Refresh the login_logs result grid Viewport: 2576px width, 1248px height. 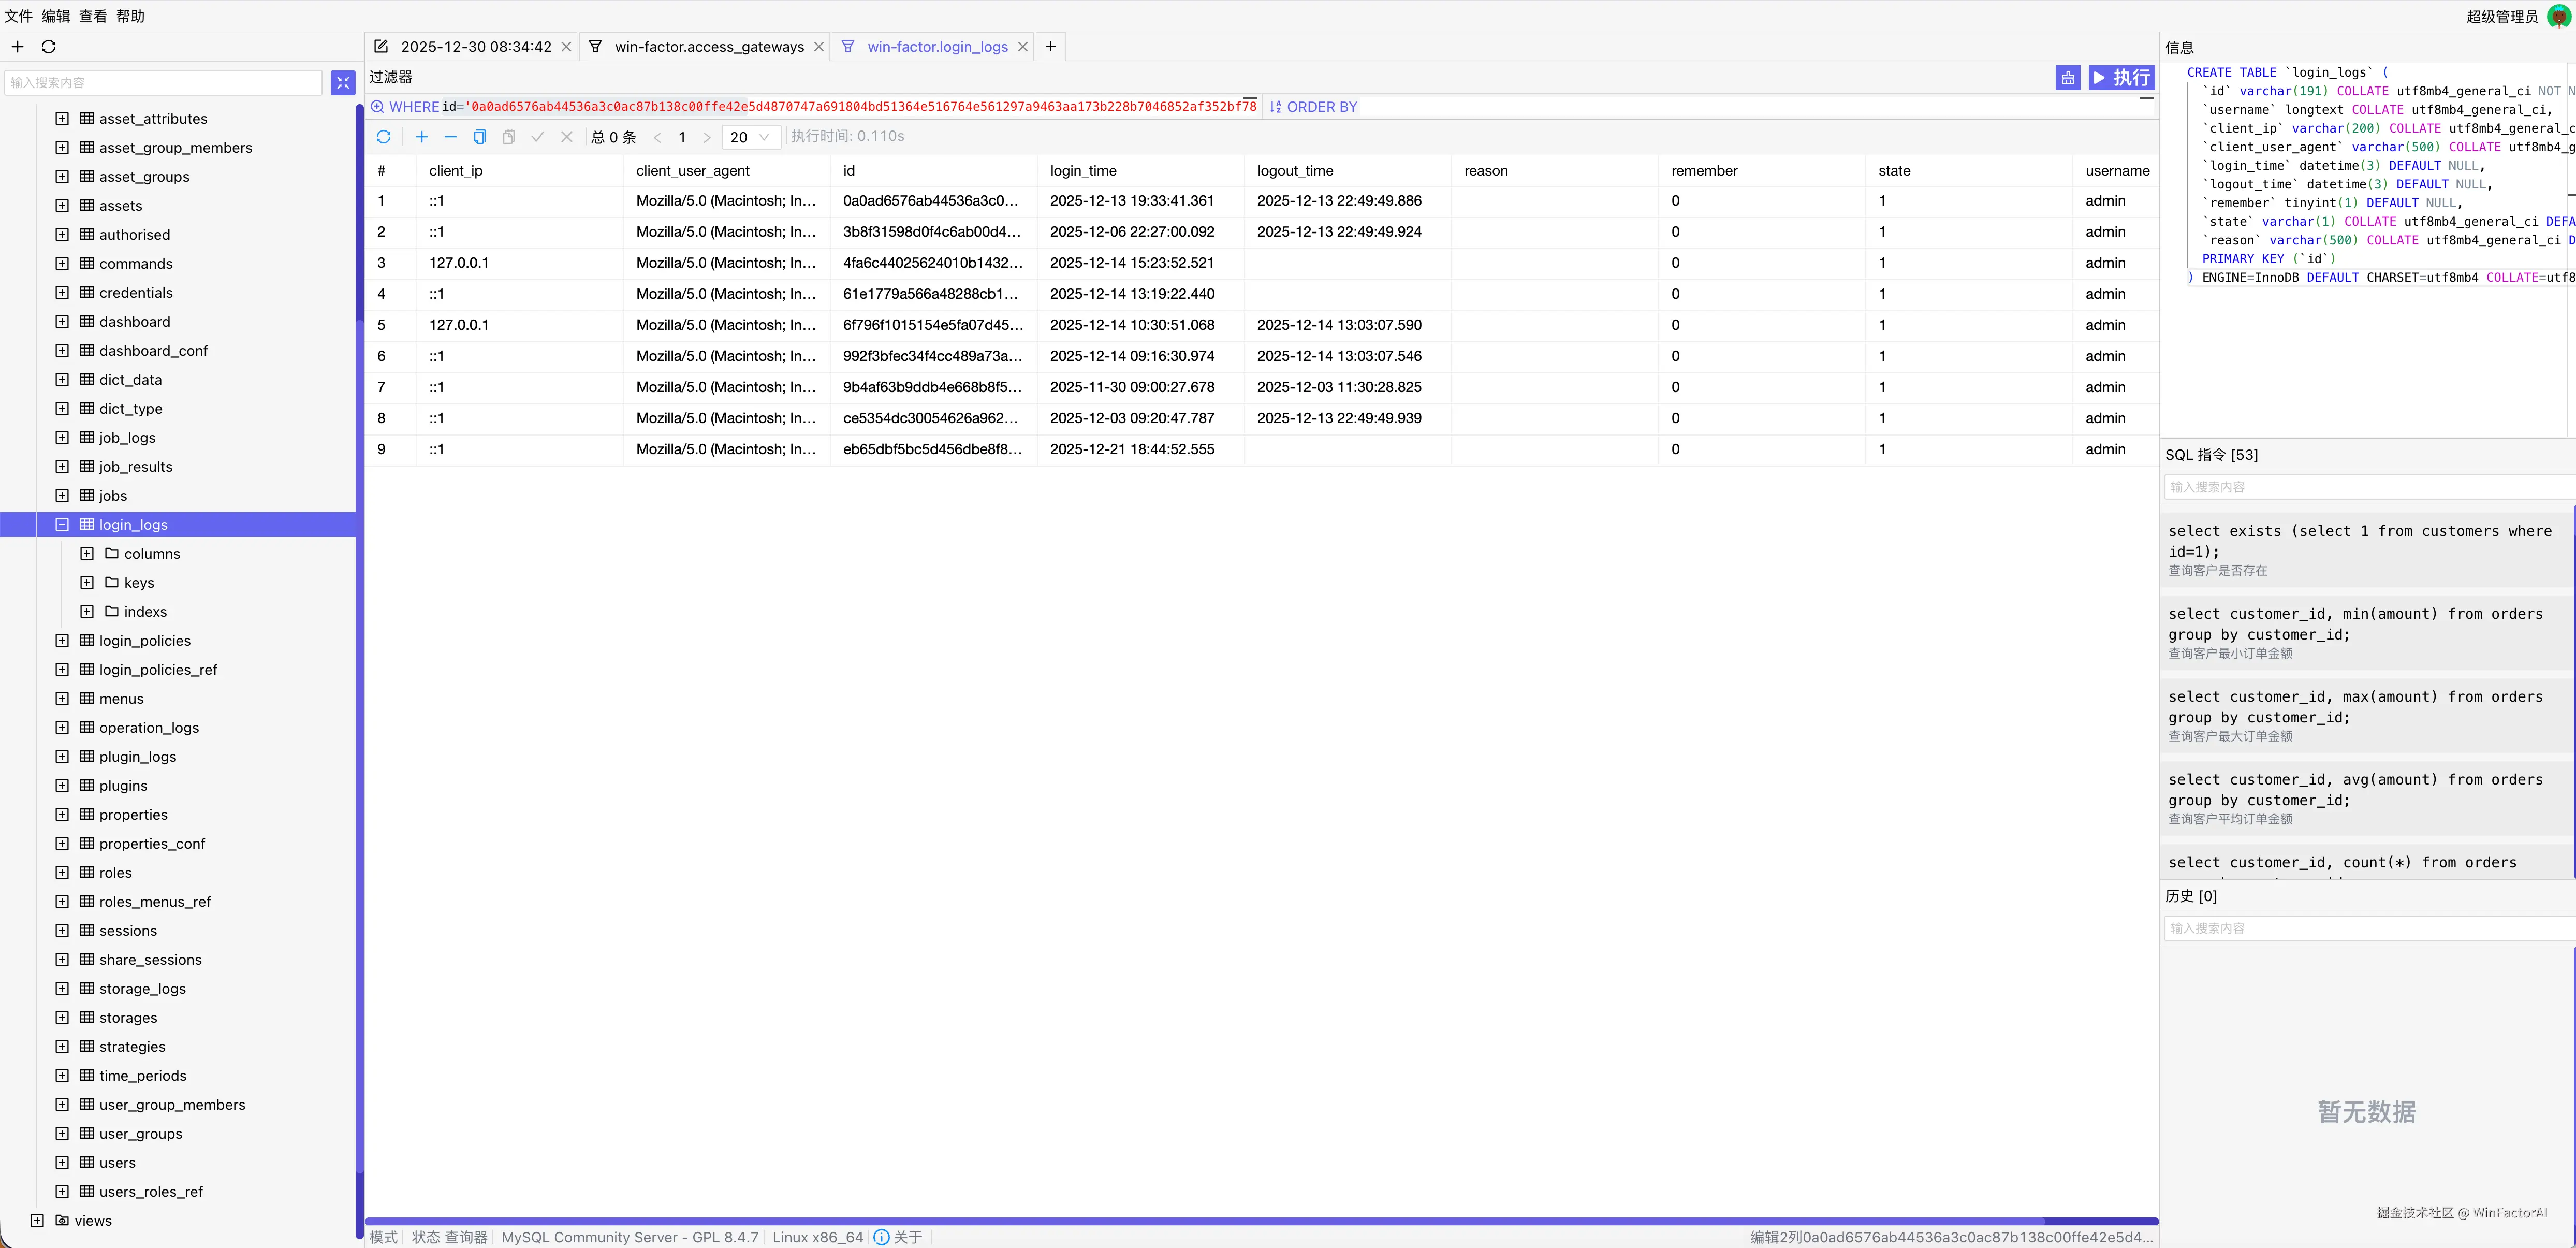tap(383, 137)
